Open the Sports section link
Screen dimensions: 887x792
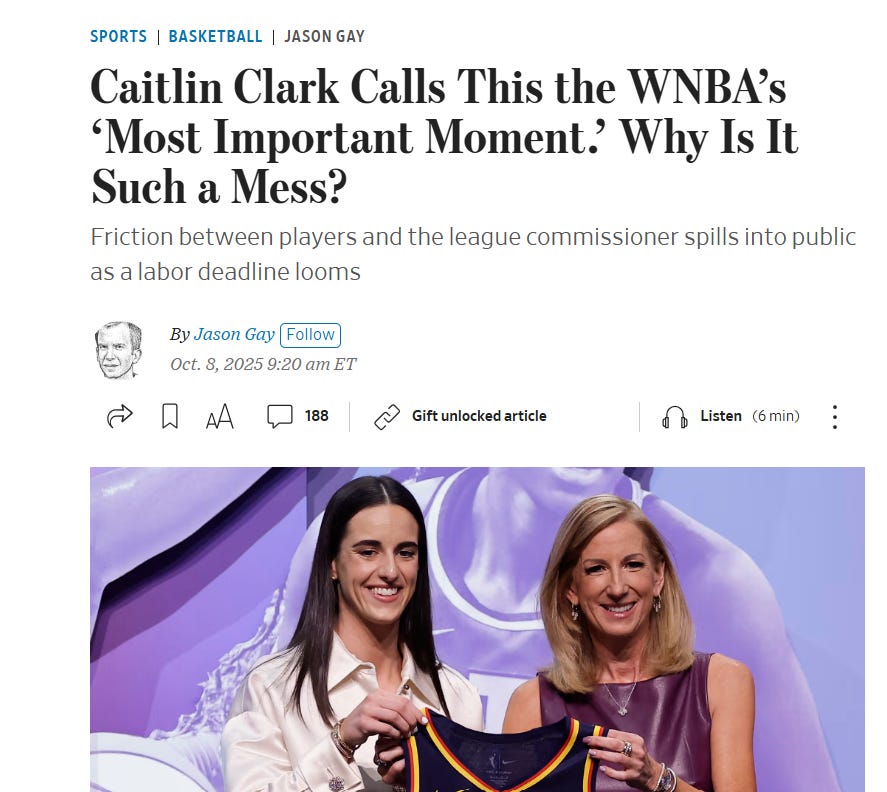click(118, 36)
